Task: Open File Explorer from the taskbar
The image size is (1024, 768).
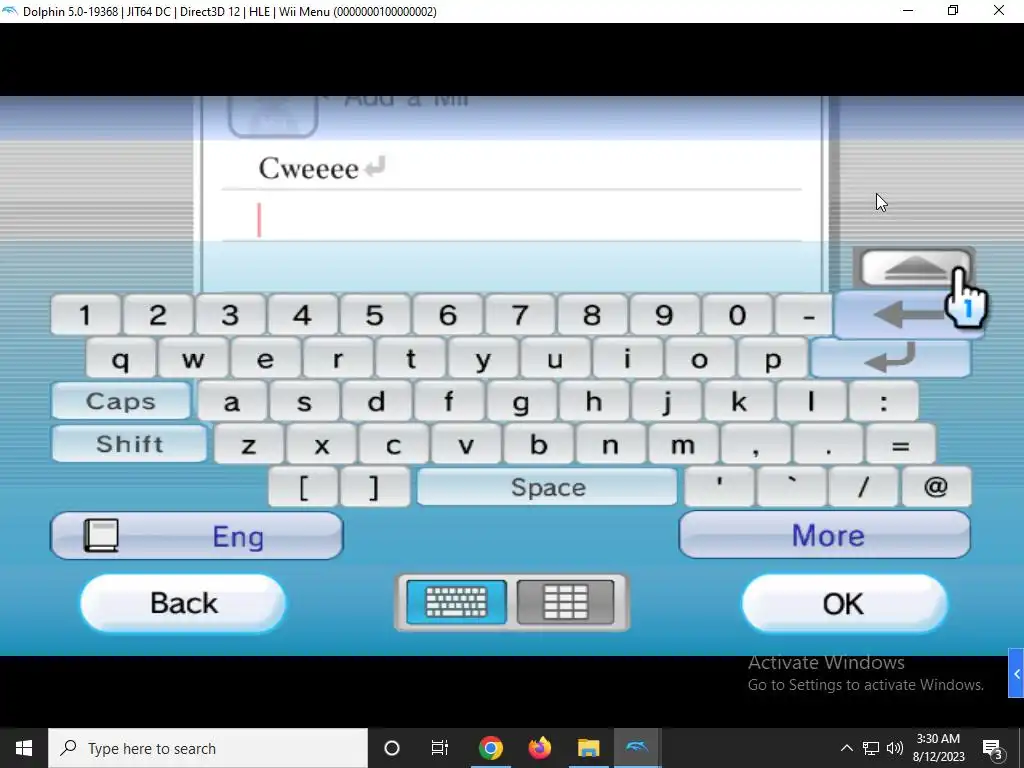Action: (588, 748)
